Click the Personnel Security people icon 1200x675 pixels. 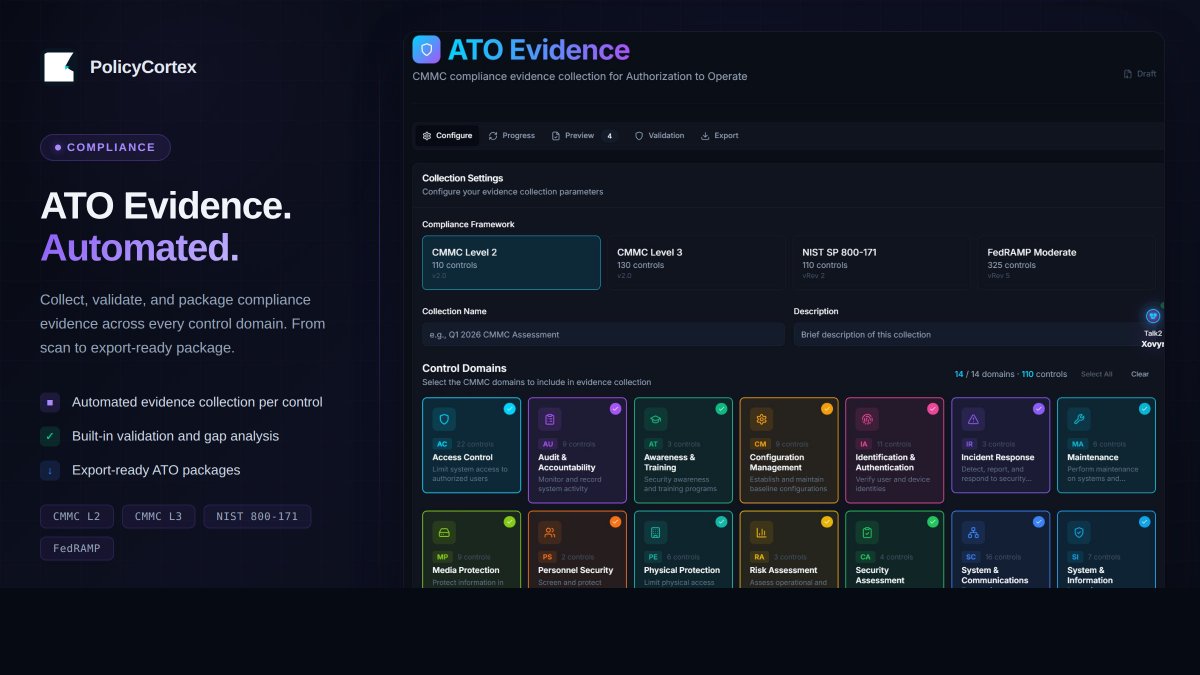click(x=550, y=532)
